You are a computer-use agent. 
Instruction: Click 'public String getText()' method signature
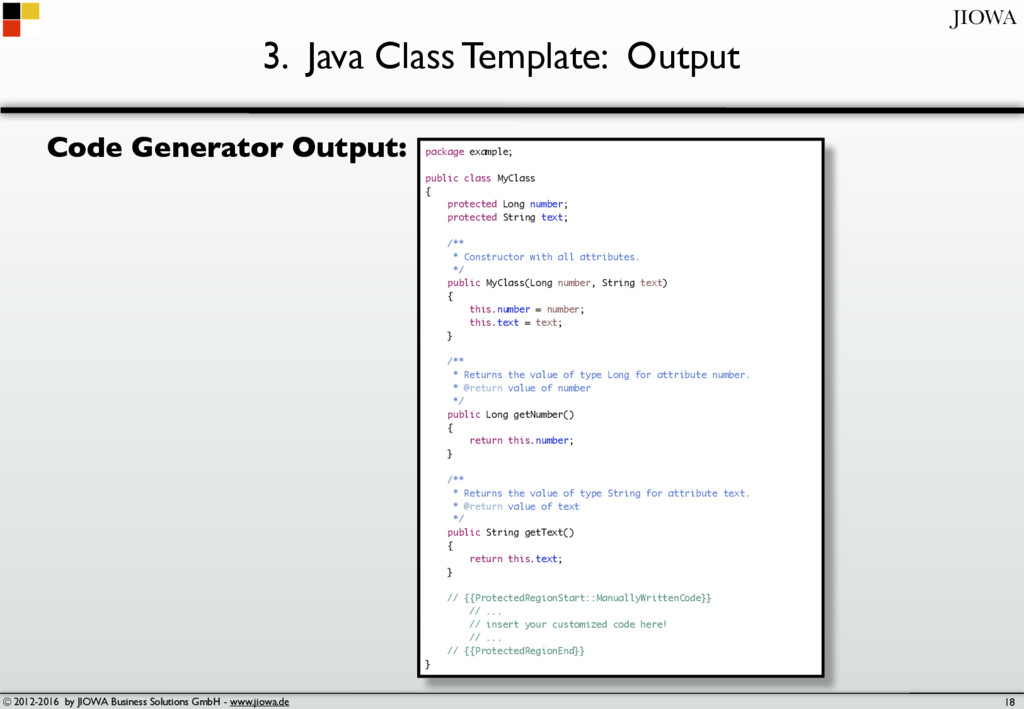(x=511, y=533)
